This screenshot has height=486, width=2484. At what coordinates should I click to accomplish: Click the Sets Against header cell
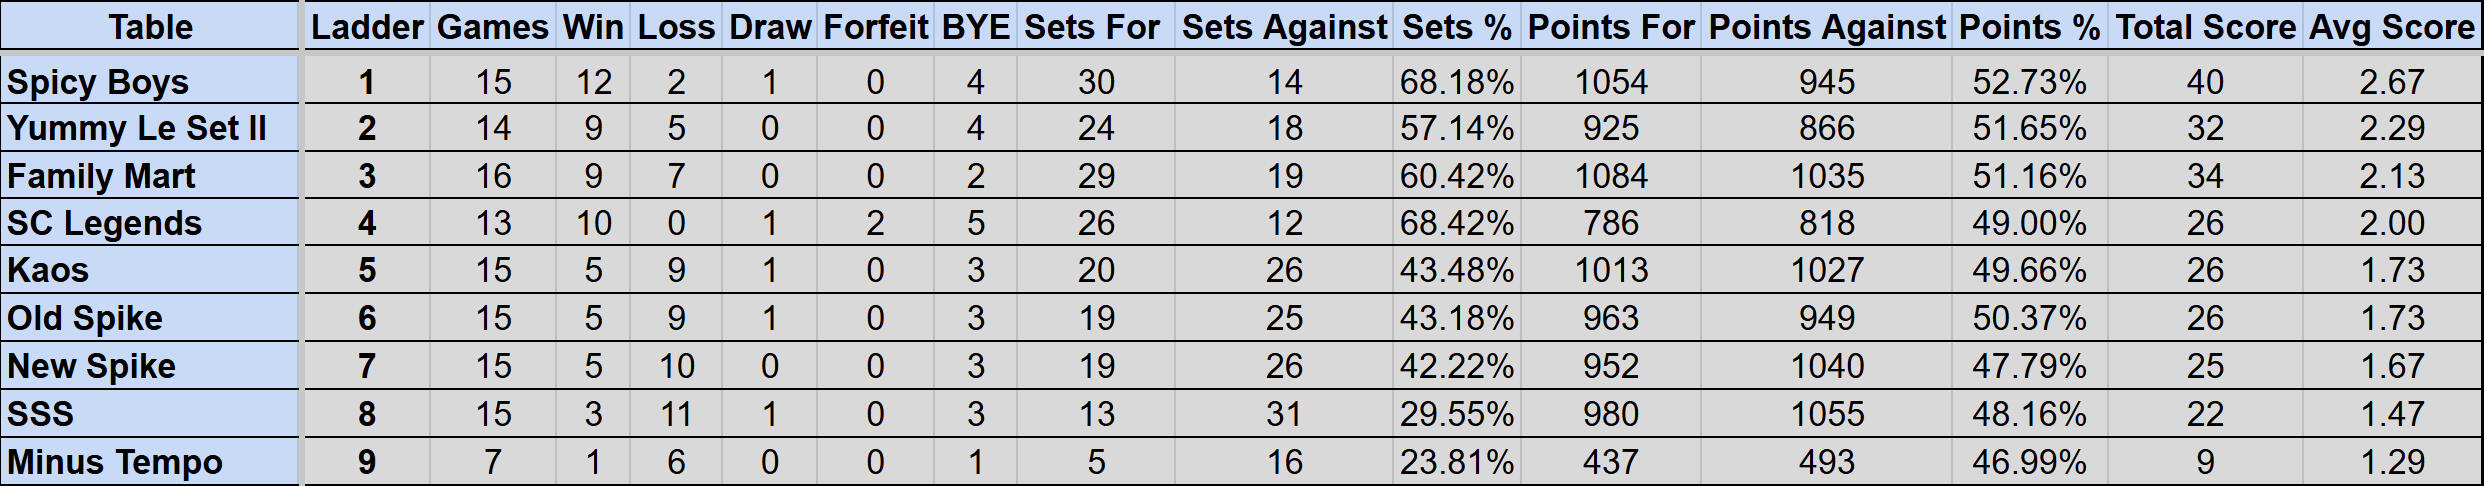1284,27
